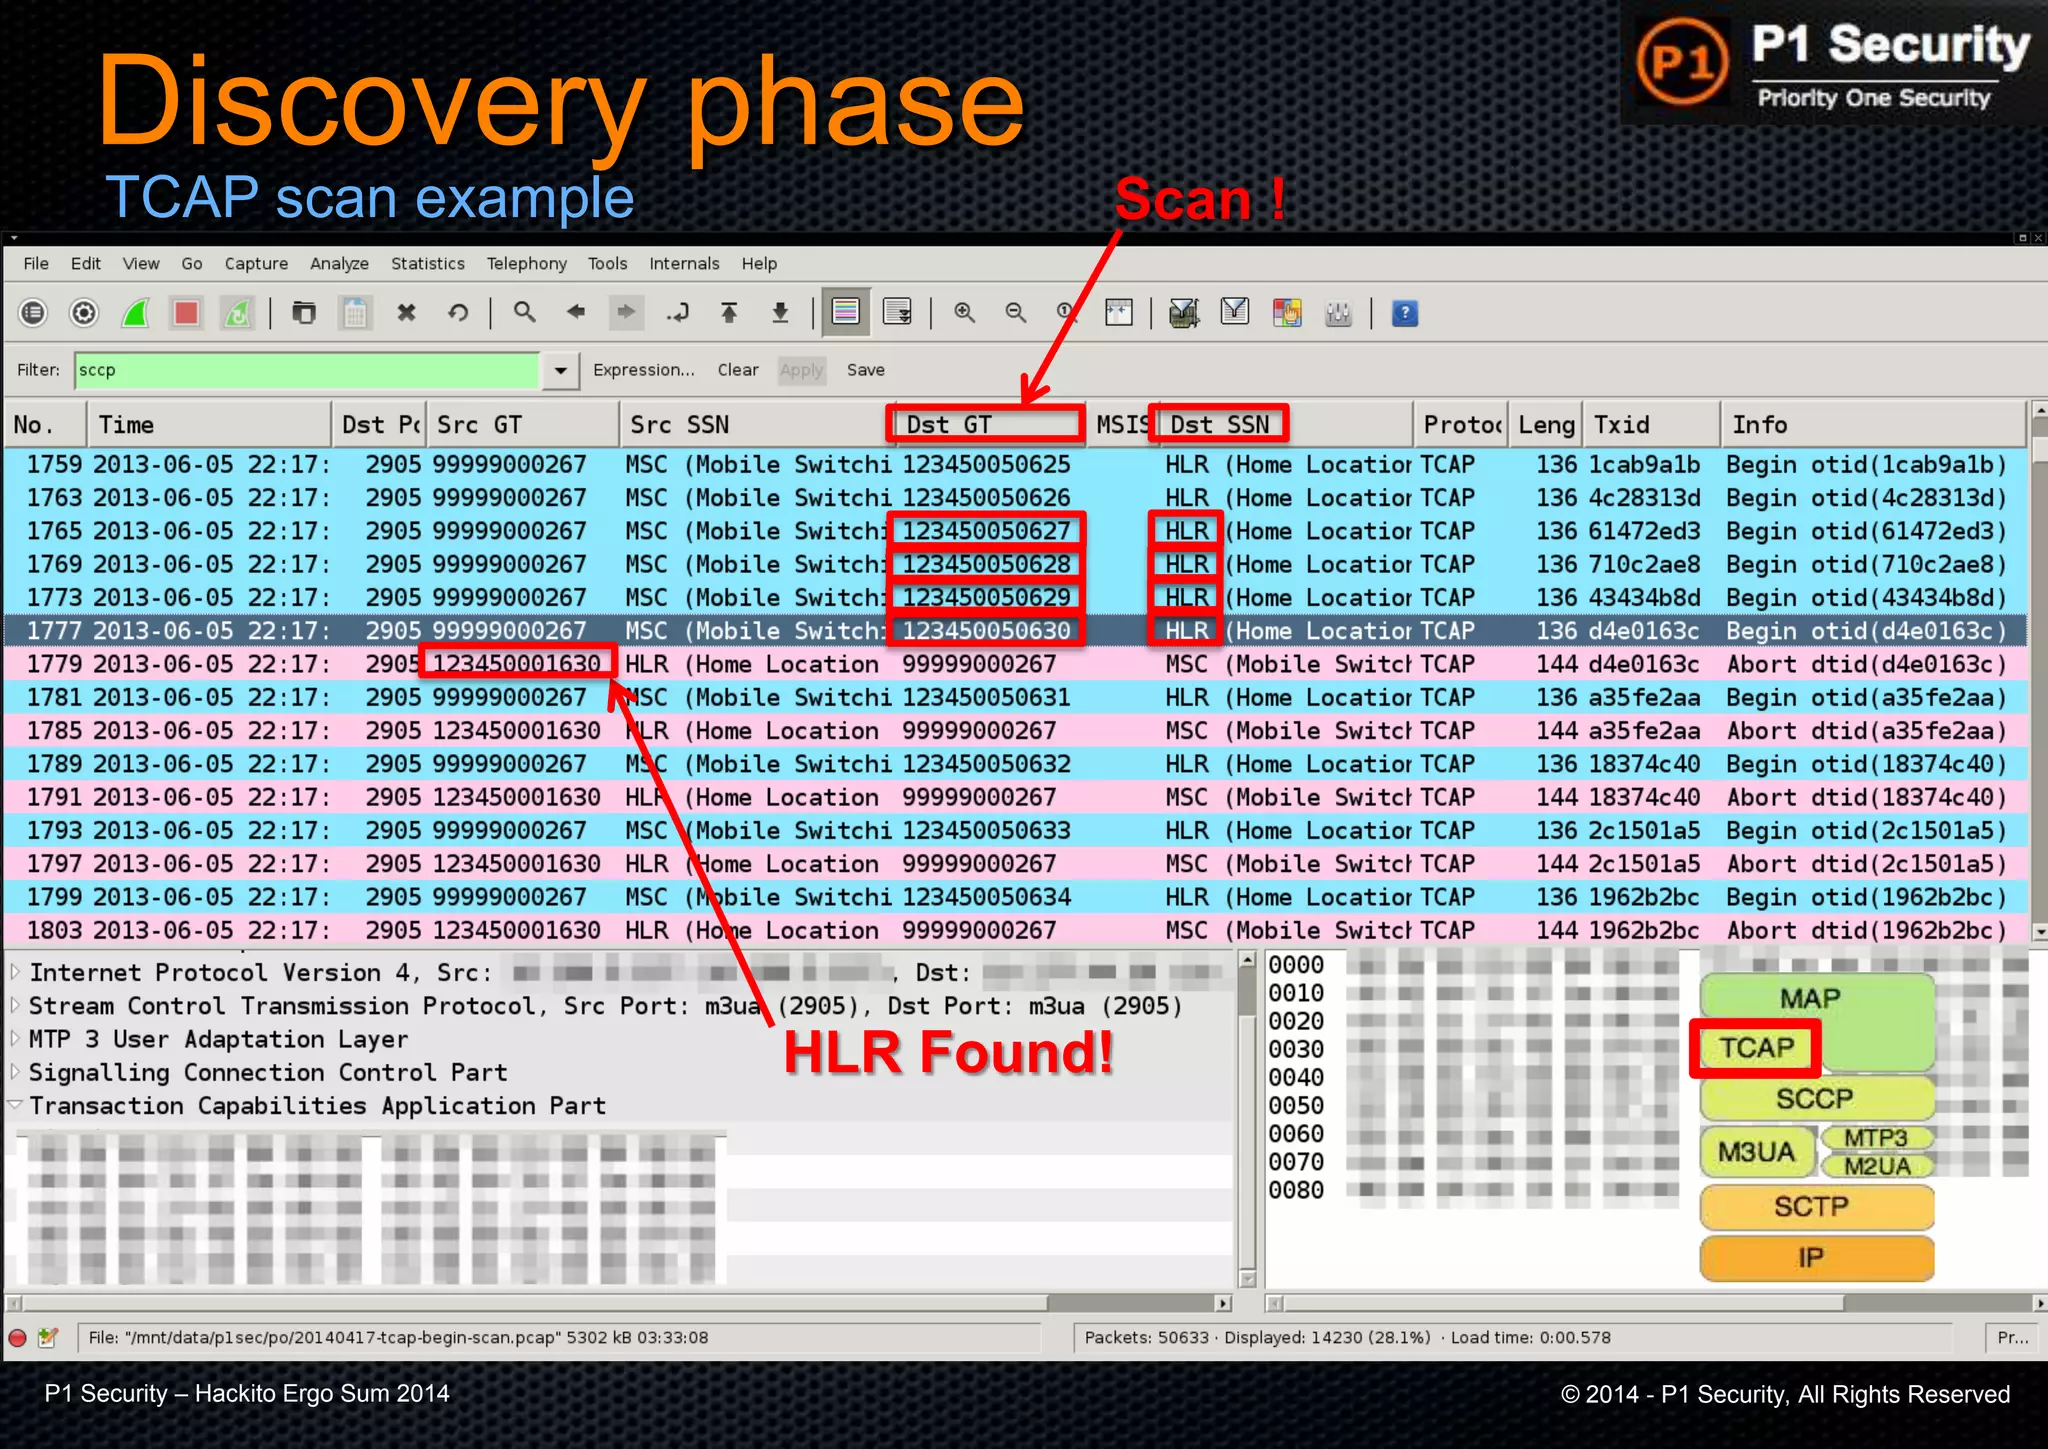Viewport: 2048px width, 1449px height.
Task: Click the Apply filter button
Action: click(801, 370)
